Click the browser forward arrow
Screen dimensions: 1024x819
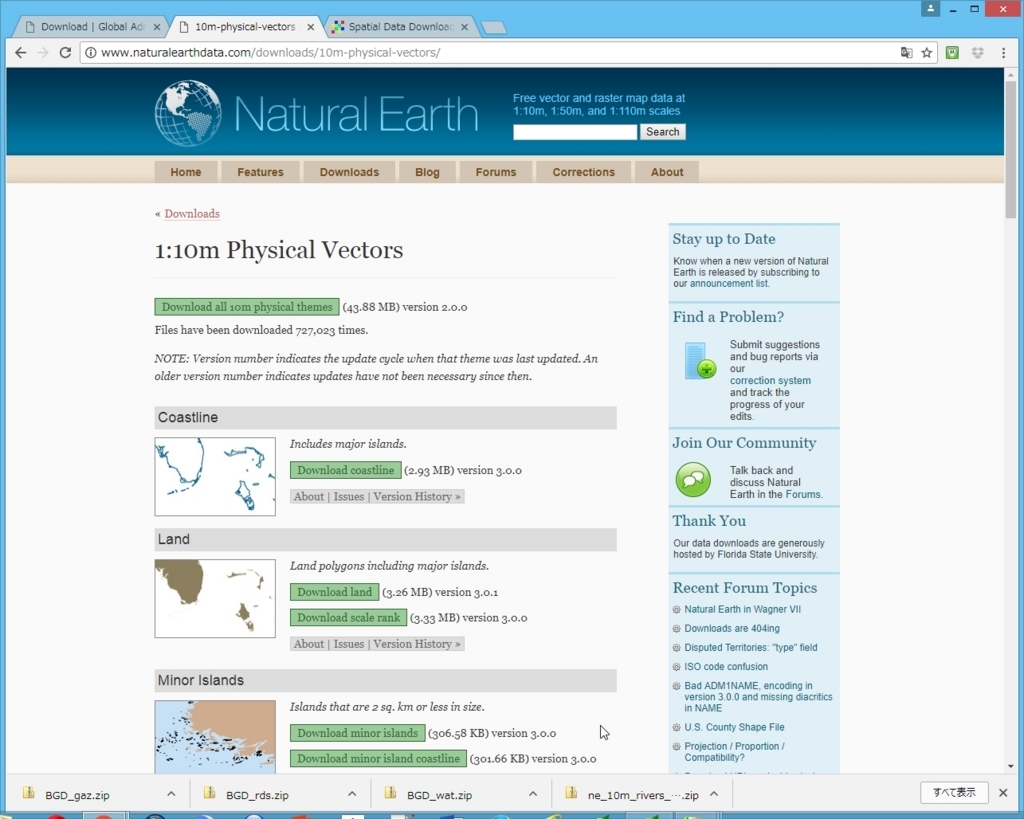pyautogui.click(x=43, y=52)
